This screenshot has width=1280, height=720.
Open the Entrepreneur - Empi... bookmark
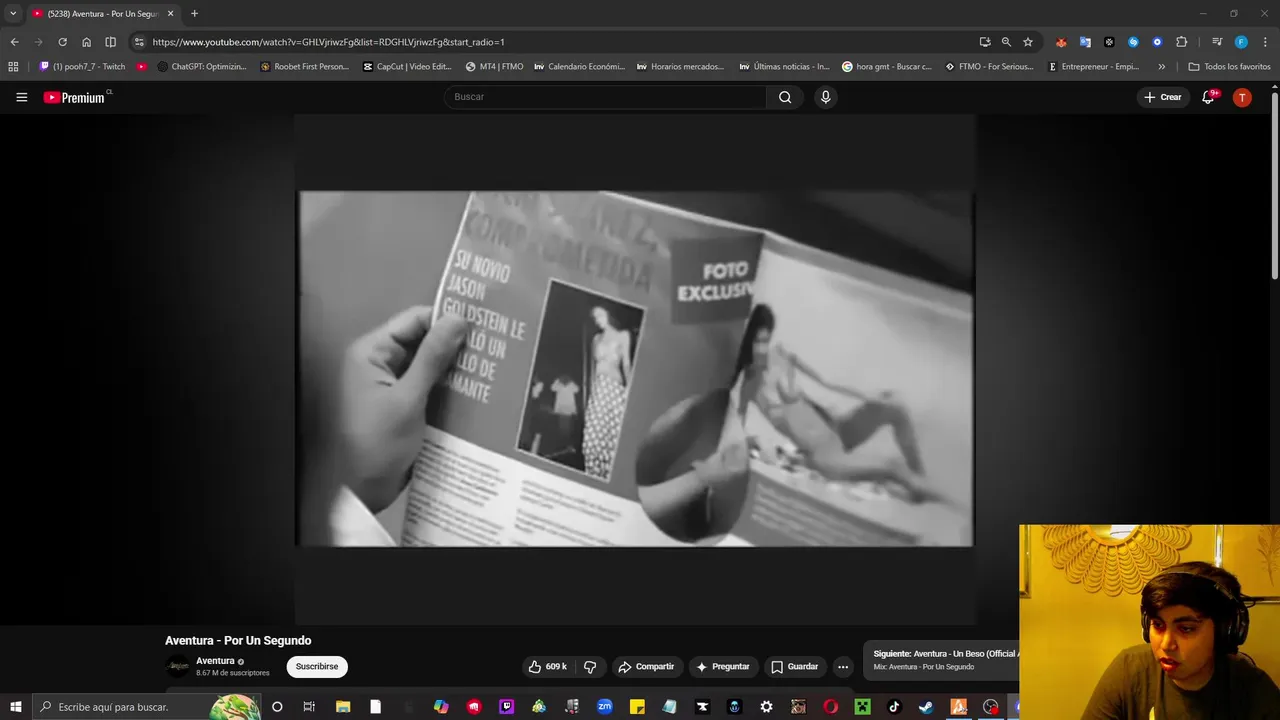pos(1093,67)
